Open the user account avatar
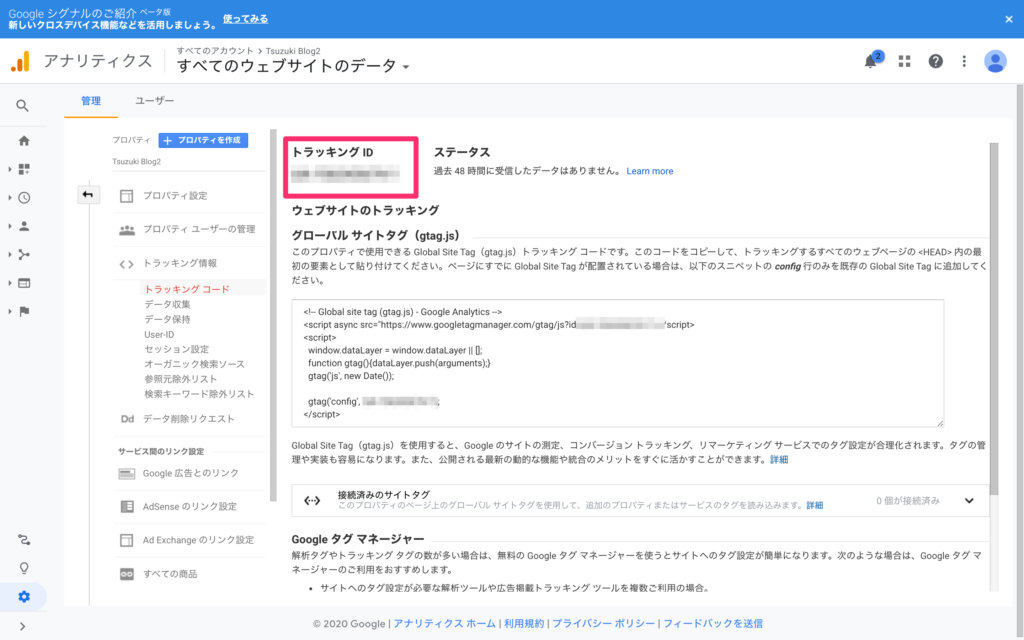 coord(995,61)
